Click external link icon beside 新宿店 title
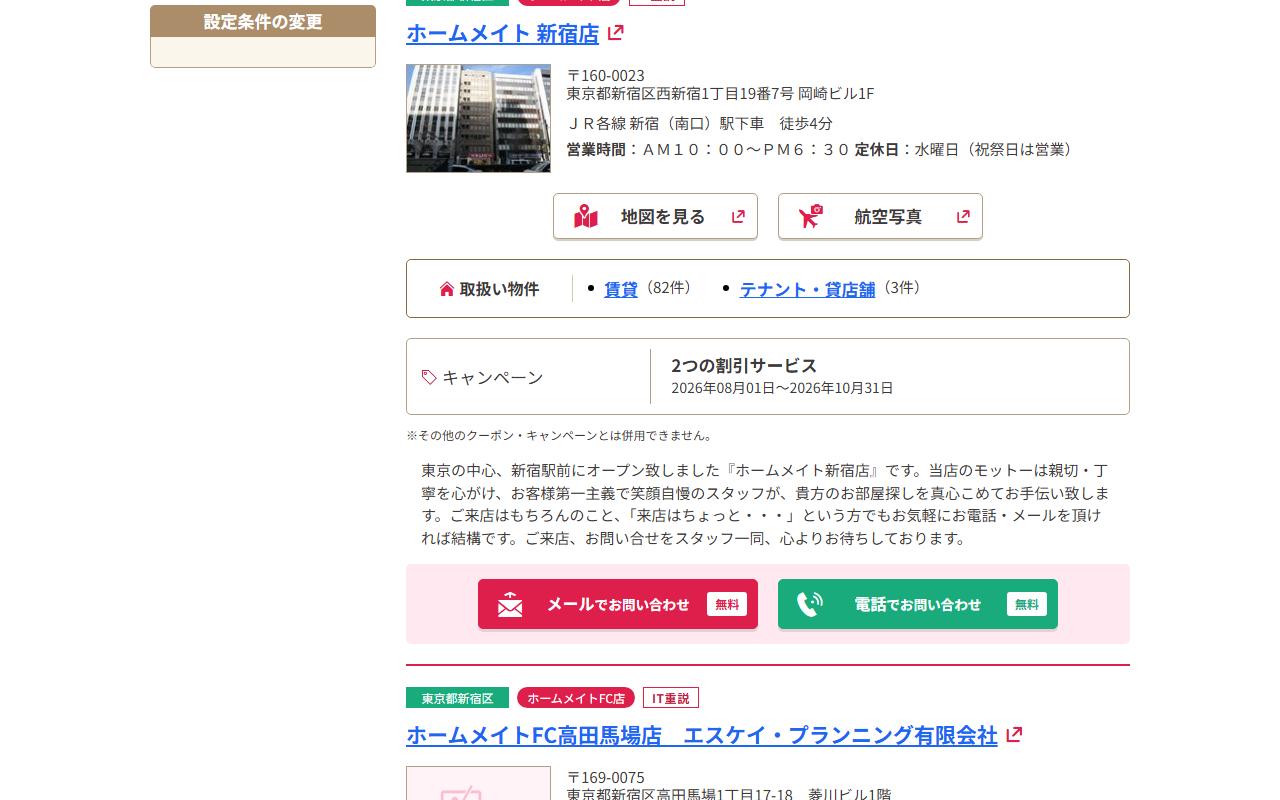The height and width of the screenshot is (800, 1280). coord(616,32)
